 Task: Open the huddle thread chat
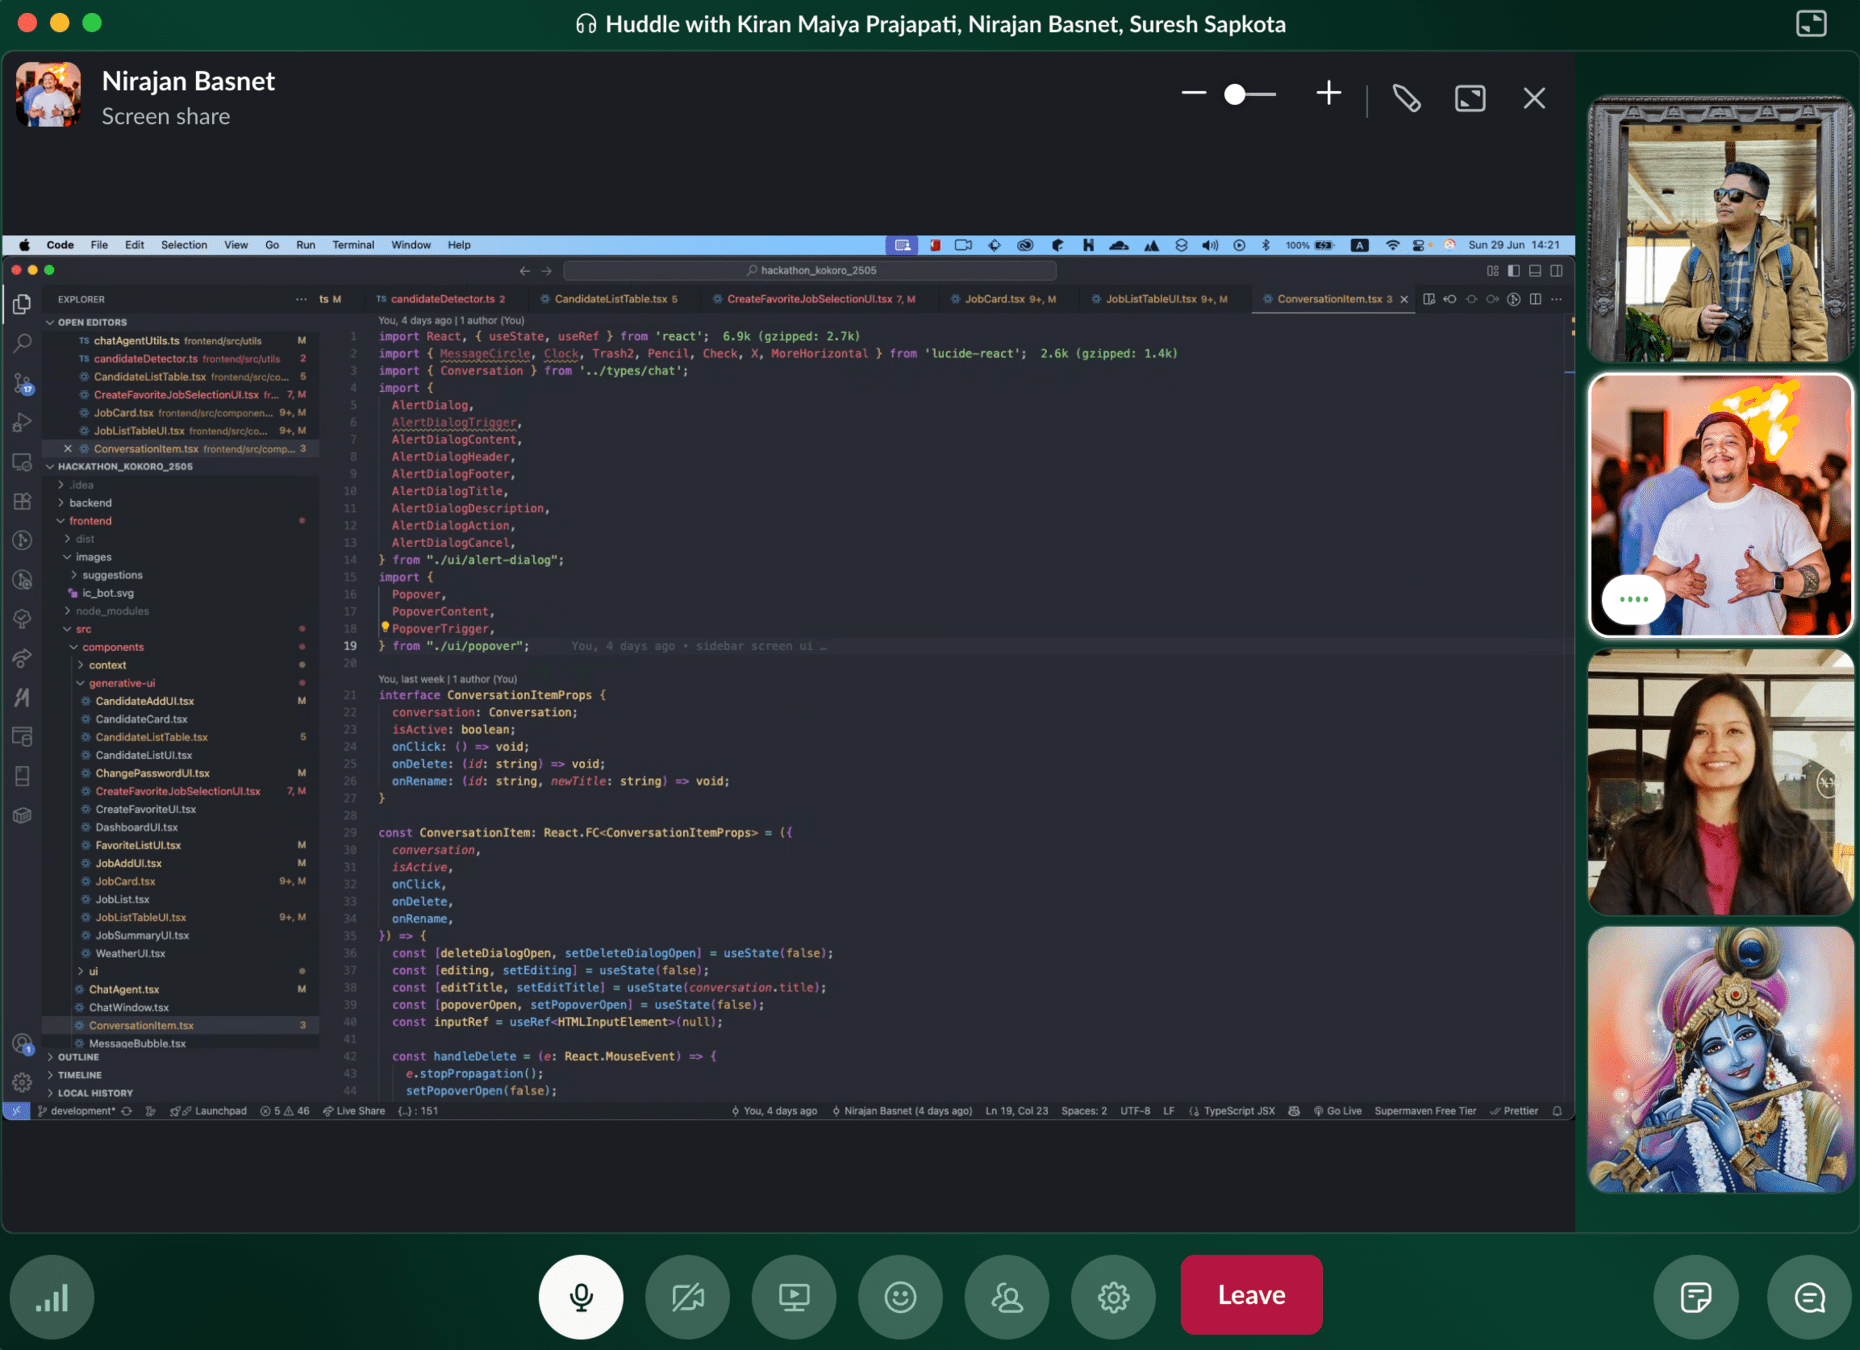tap(1809, 1296)
